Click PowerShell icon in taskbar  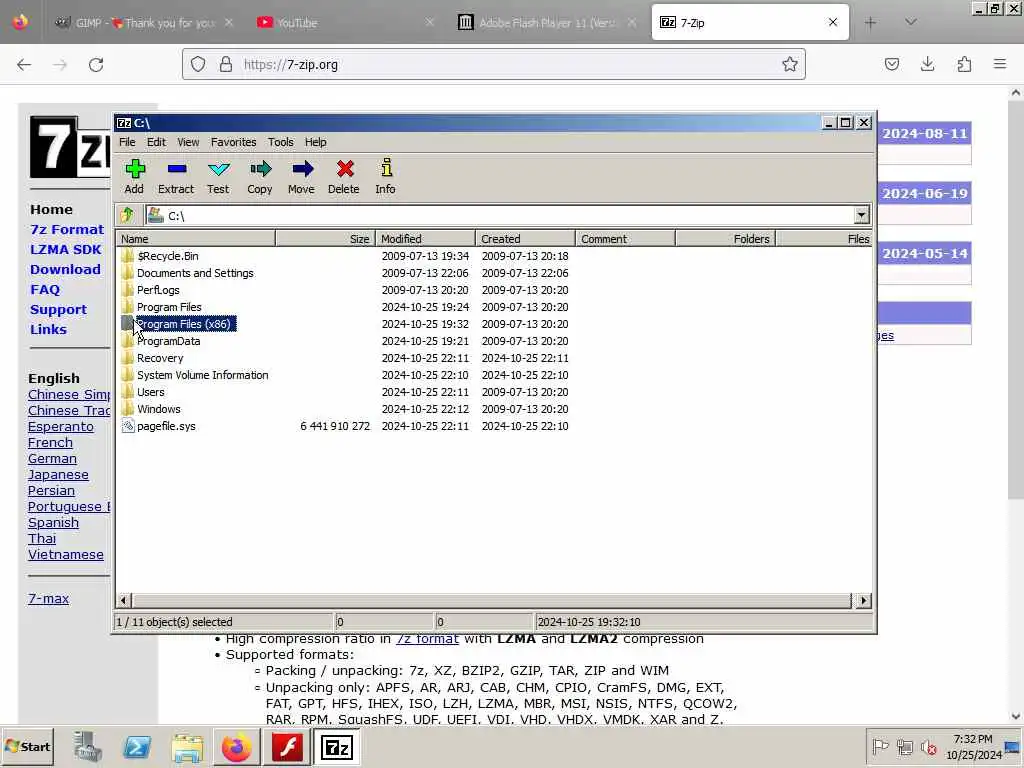[137, 746]
